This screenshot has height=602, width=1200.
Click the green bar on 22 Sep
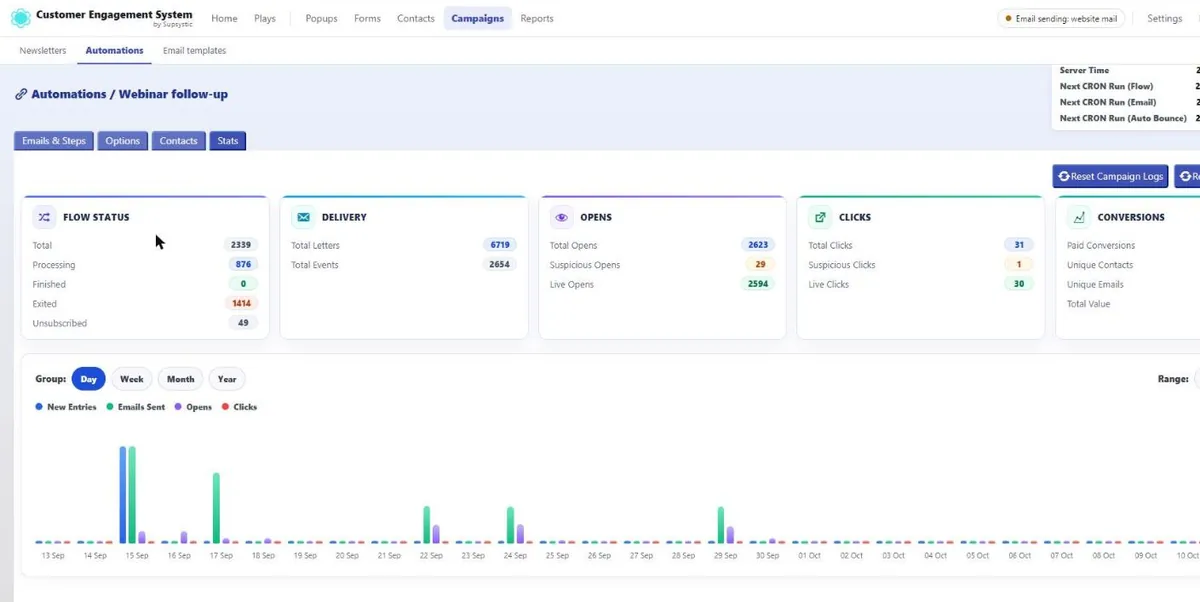point(427,524)
